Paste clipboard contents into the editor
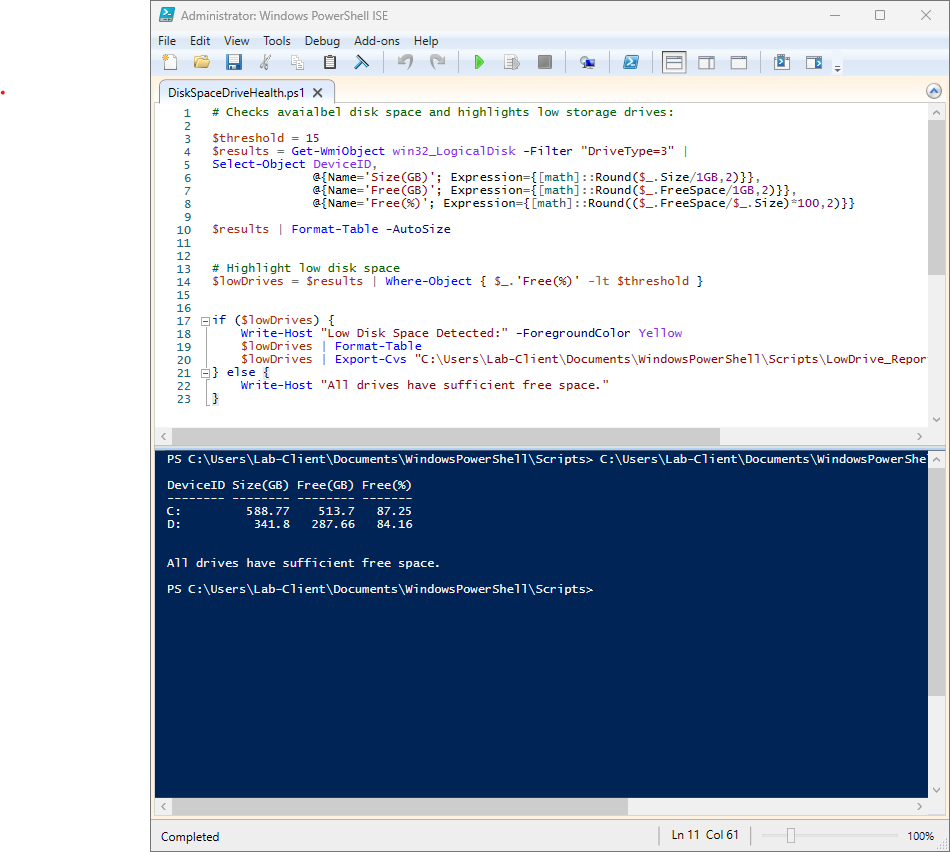The width and height of the screenshot is (950, 852). (330, 61)
